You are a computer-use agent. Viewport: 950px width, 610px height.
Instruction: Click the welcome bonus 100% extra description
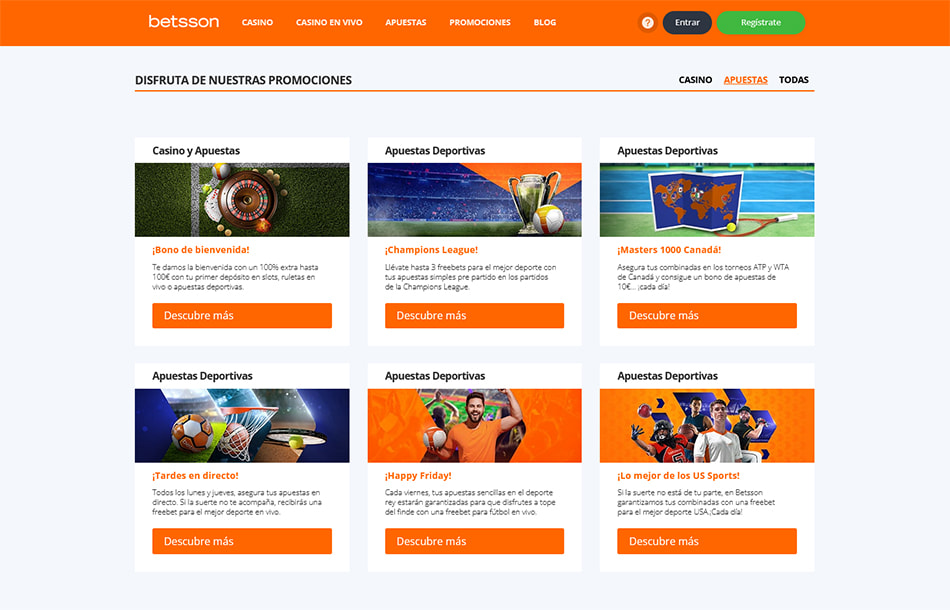tap(235, 277)
